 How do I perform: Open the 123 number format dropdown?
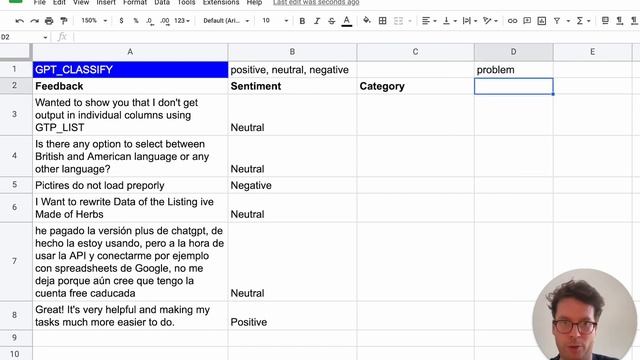(x=182, y=21)
